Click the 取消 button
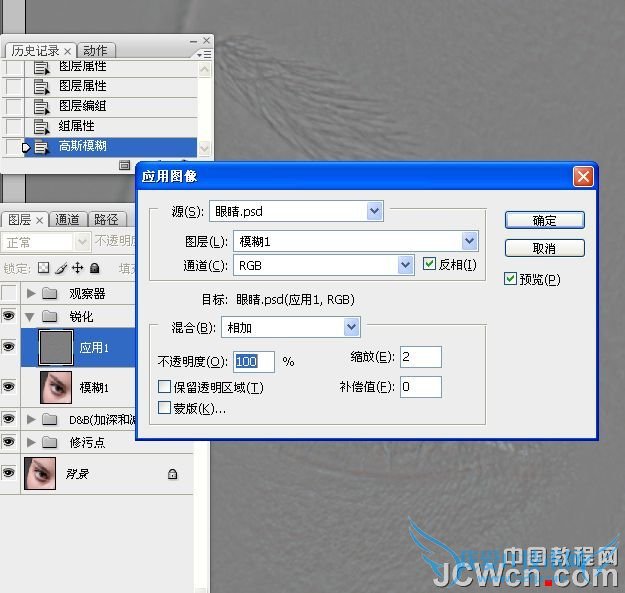This screenshot has height=593, width=625. [x=544, y=248]
